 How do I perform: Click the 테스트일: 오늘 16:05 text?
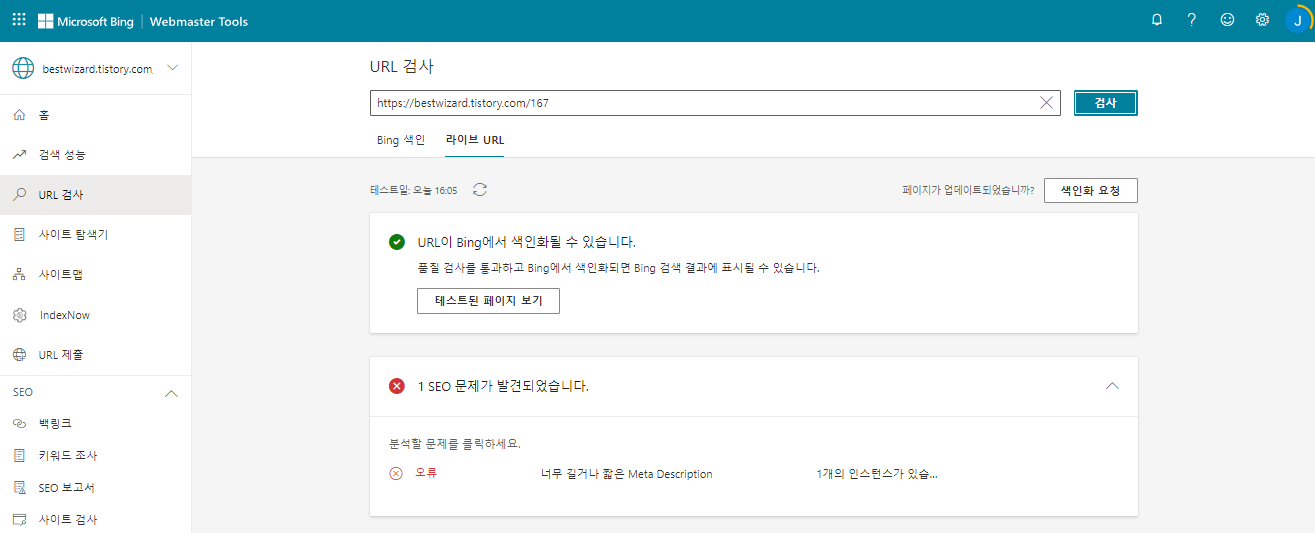(x=414, y=190)
